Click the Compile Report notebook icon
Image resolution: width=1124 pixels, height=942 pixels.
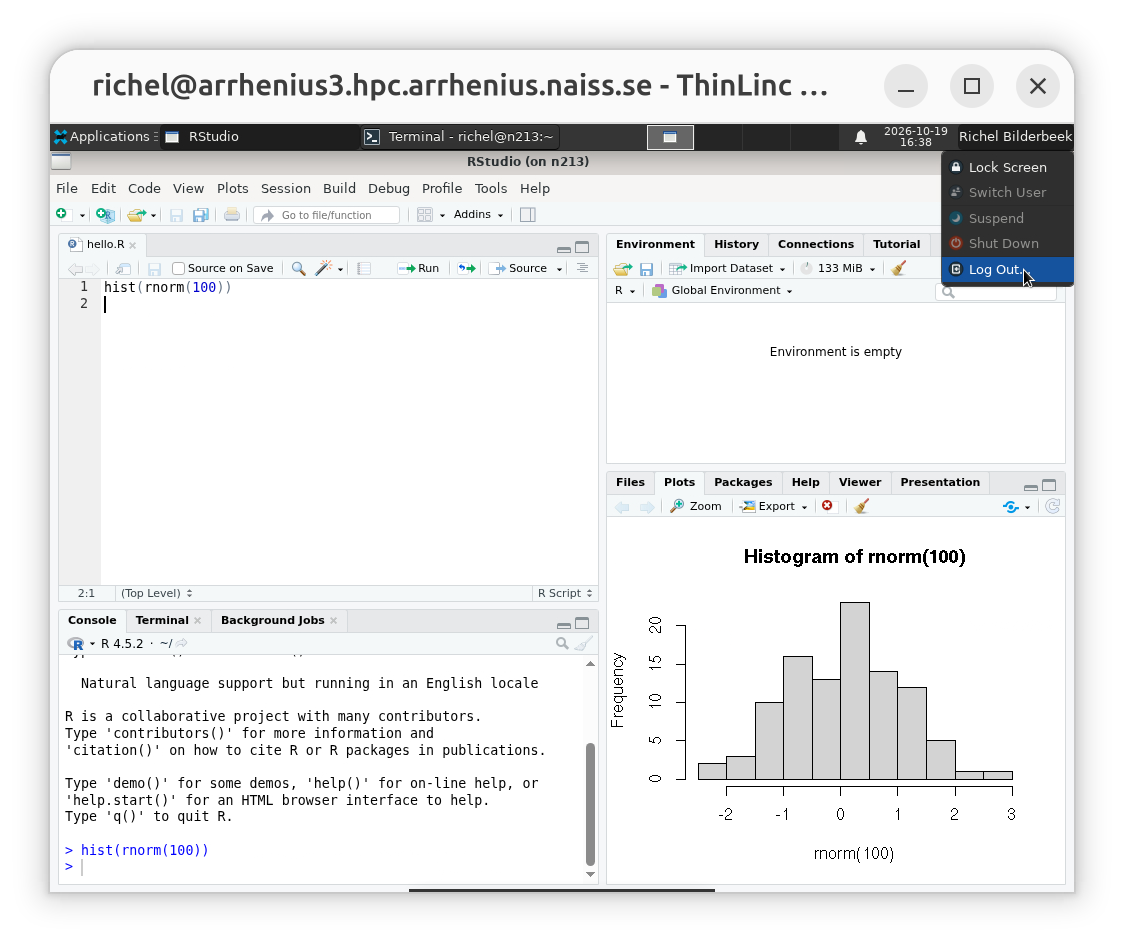[x=364, y=268]
